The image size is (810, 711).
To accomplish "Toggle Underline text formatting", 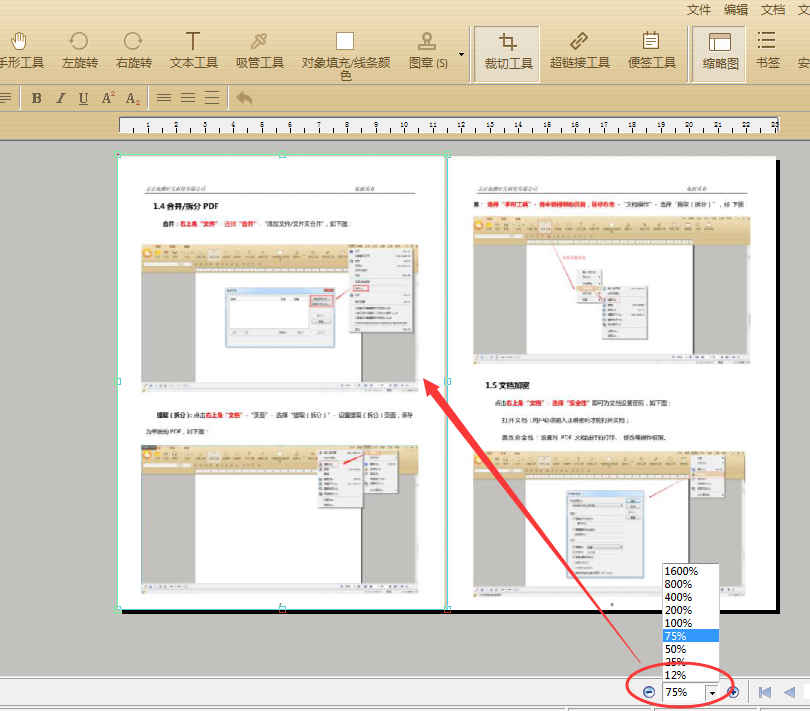I will pos(83,98).
